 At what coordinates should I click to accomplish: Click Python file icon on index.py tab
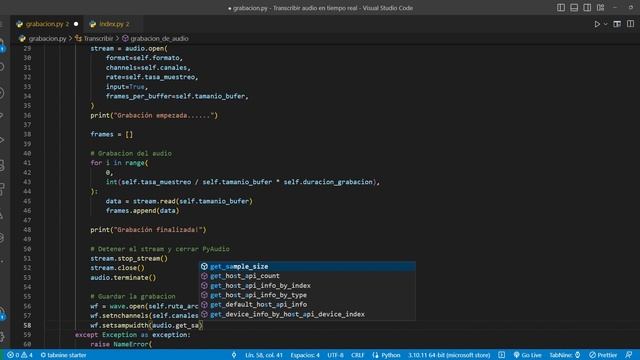(93, 24)
